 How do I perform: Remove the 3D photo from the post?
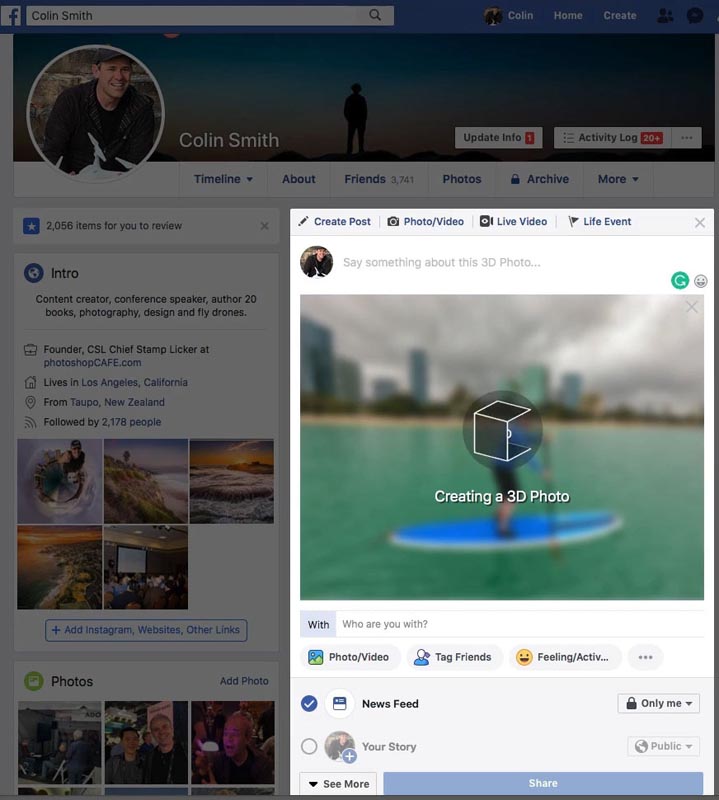(691, 307)
